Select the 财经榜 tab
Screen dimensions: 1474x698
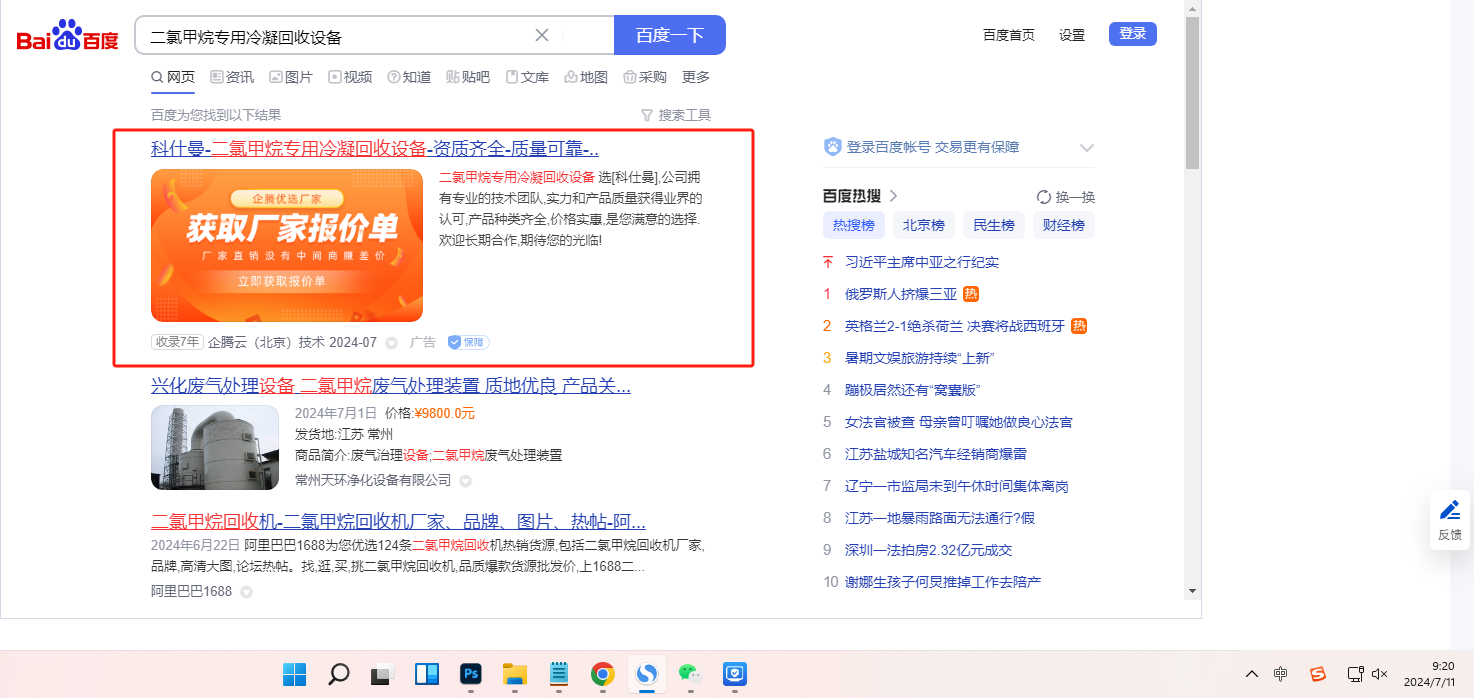coord(1064,225)
